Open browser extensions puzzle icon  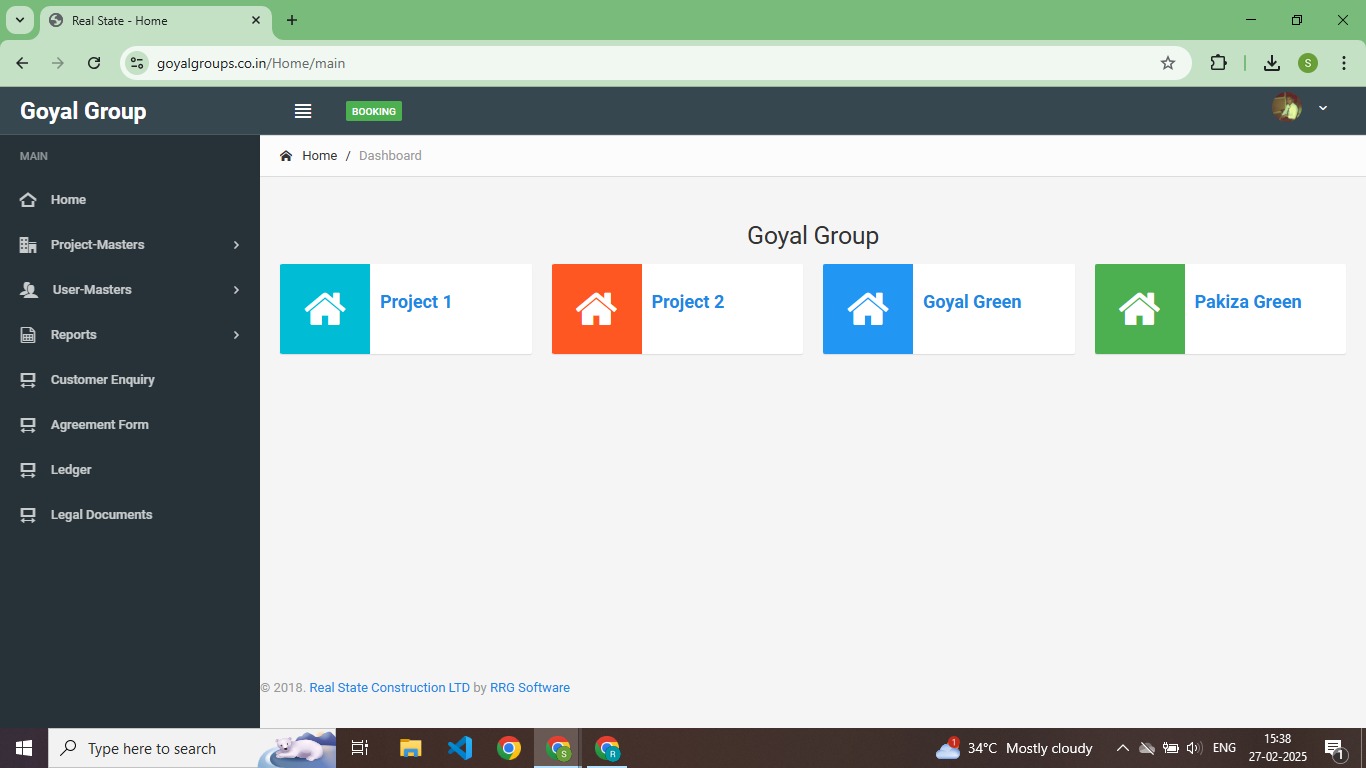click(1218, 63)
